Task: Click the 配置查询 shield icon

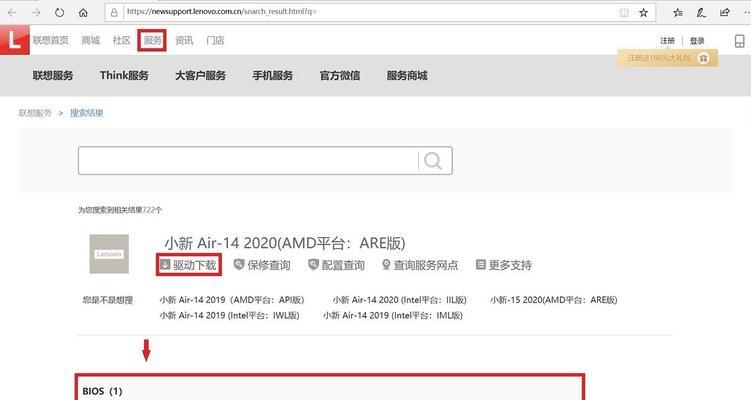Action: point(313,264)
